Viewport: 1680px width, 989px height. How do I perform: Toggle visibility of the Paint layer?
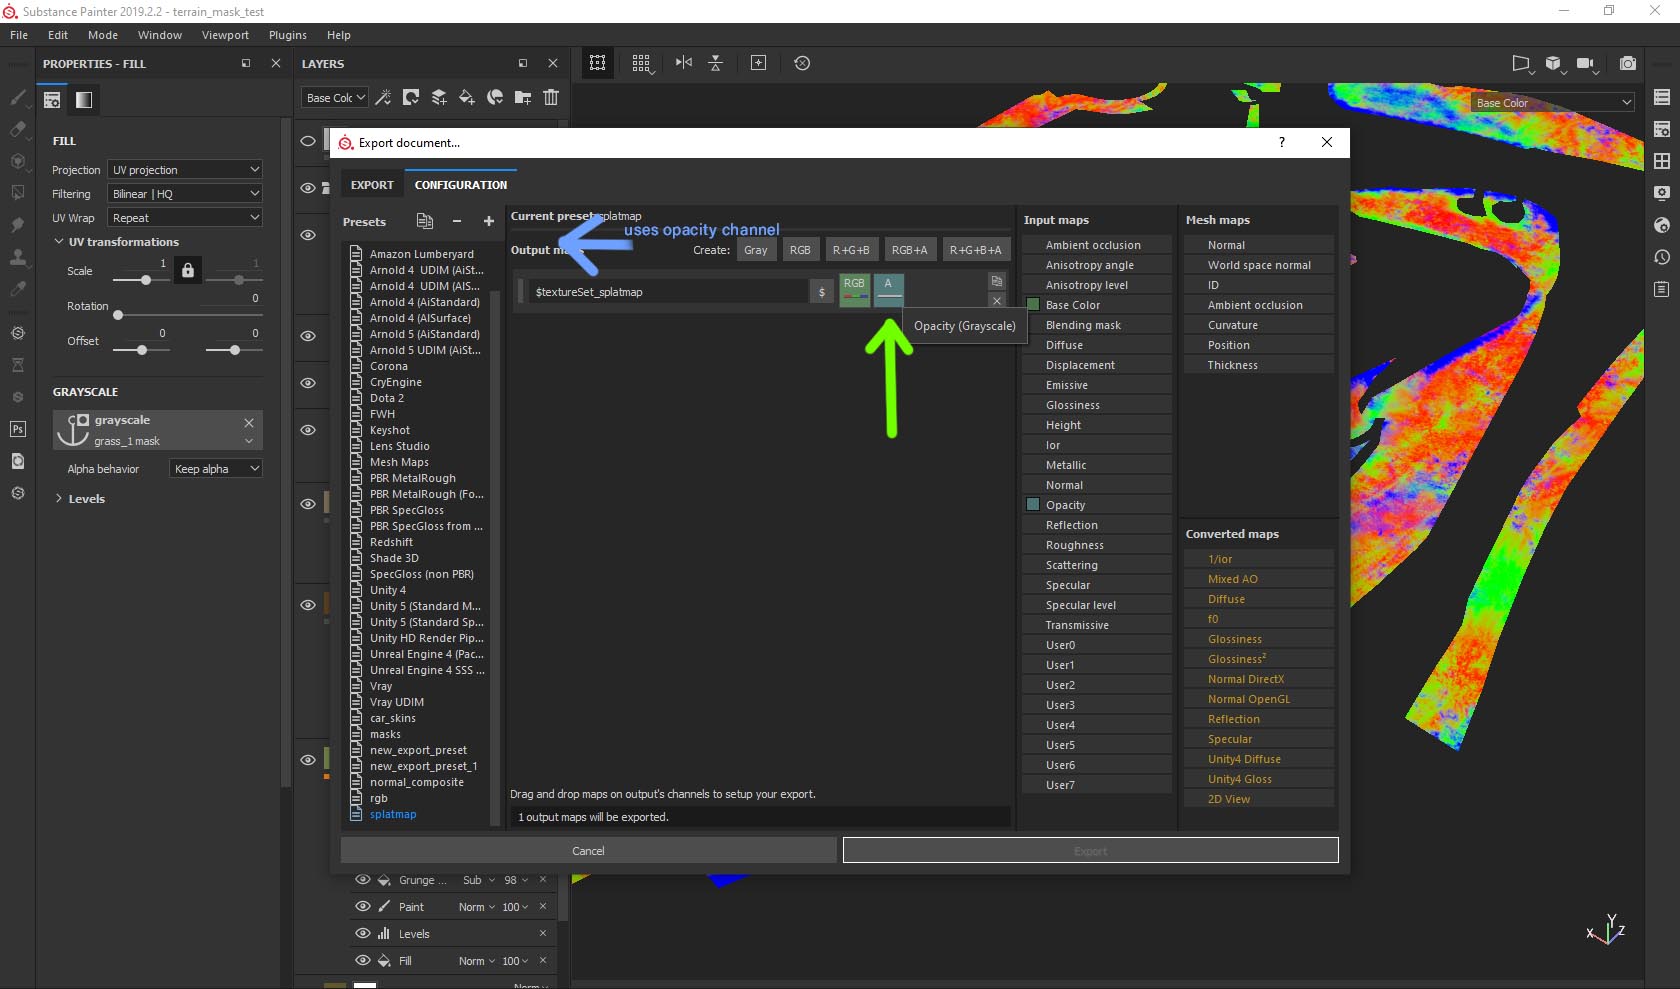click(363, 907)
